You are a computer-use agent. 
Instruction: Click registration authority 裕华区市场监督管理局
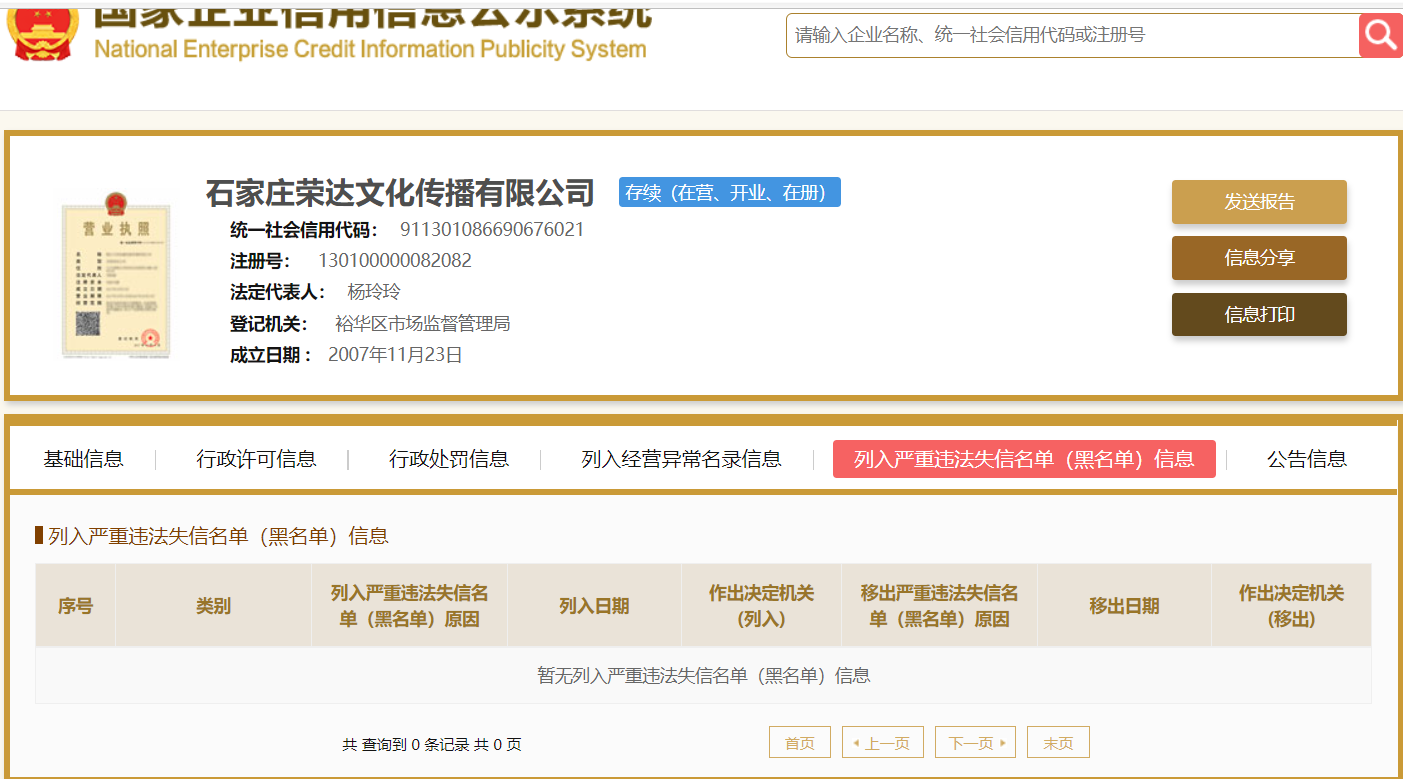pos(423,323)
